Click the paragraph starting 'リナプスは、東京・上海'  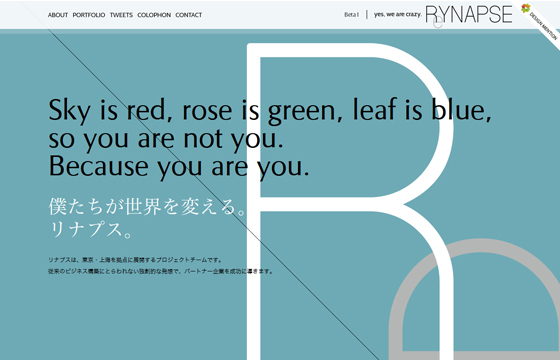tap(135, 260)
